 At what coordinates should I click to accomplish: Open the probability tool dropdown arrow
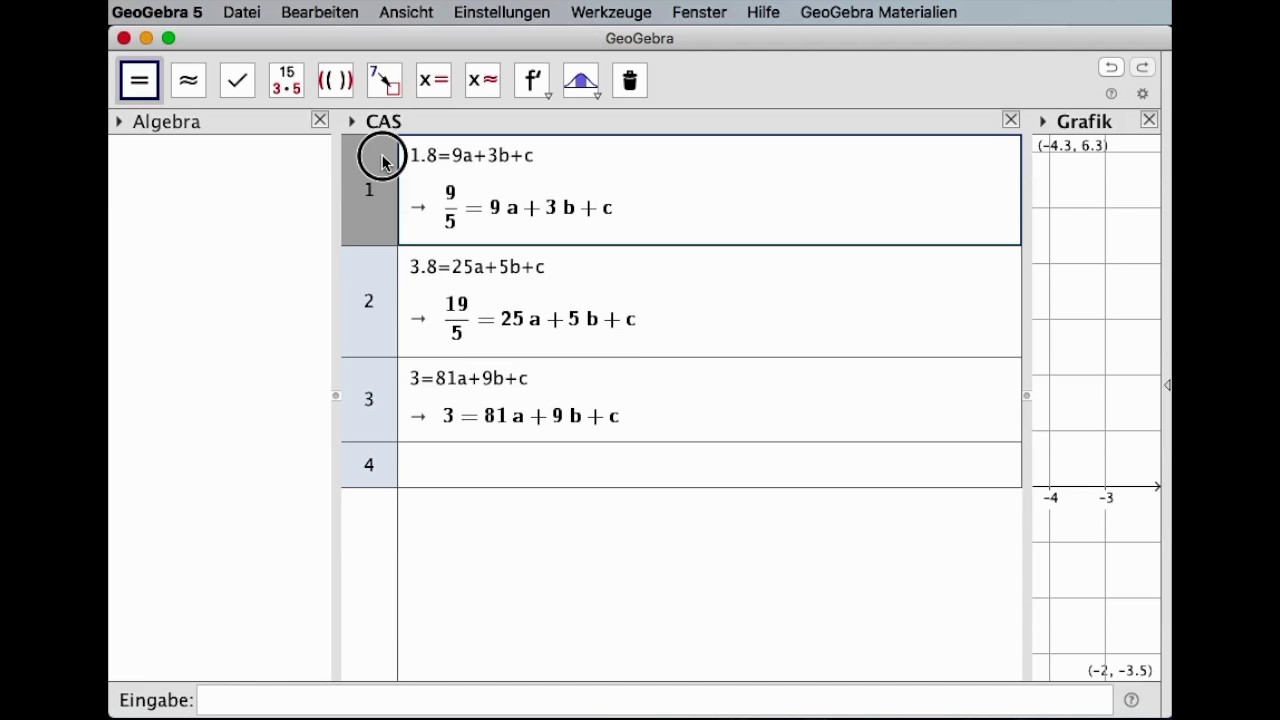[x=597, y=96]
